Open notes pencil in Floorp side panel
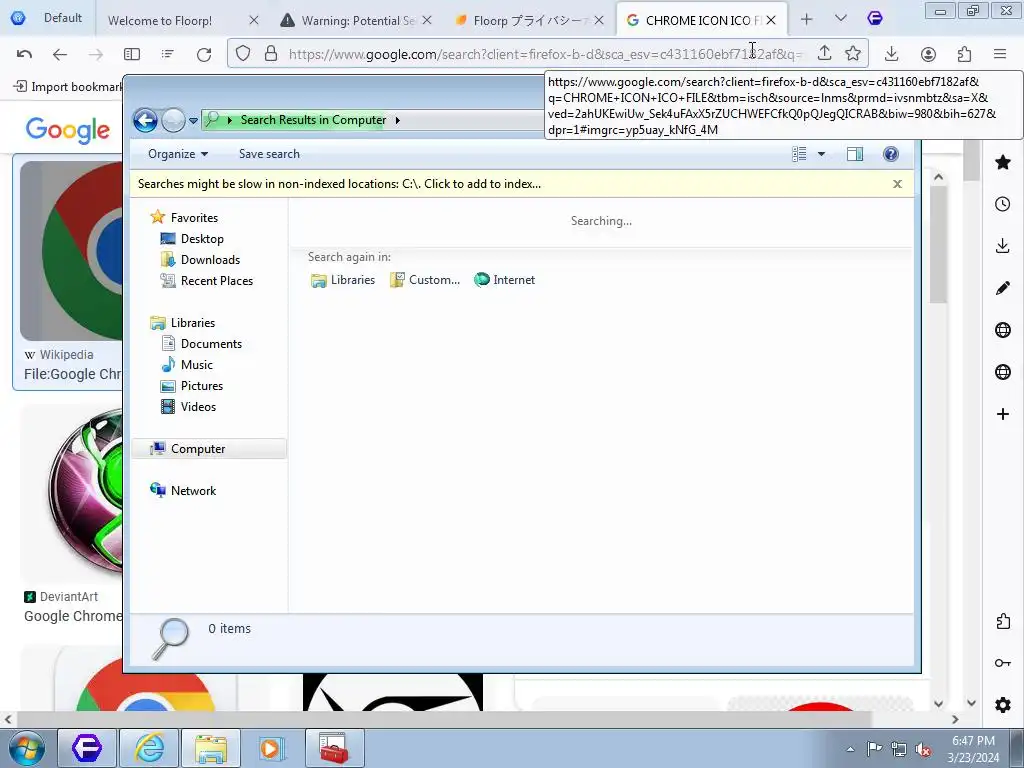The height and width of the screenshot is (768, 1024). click(x=1002, y=288)
